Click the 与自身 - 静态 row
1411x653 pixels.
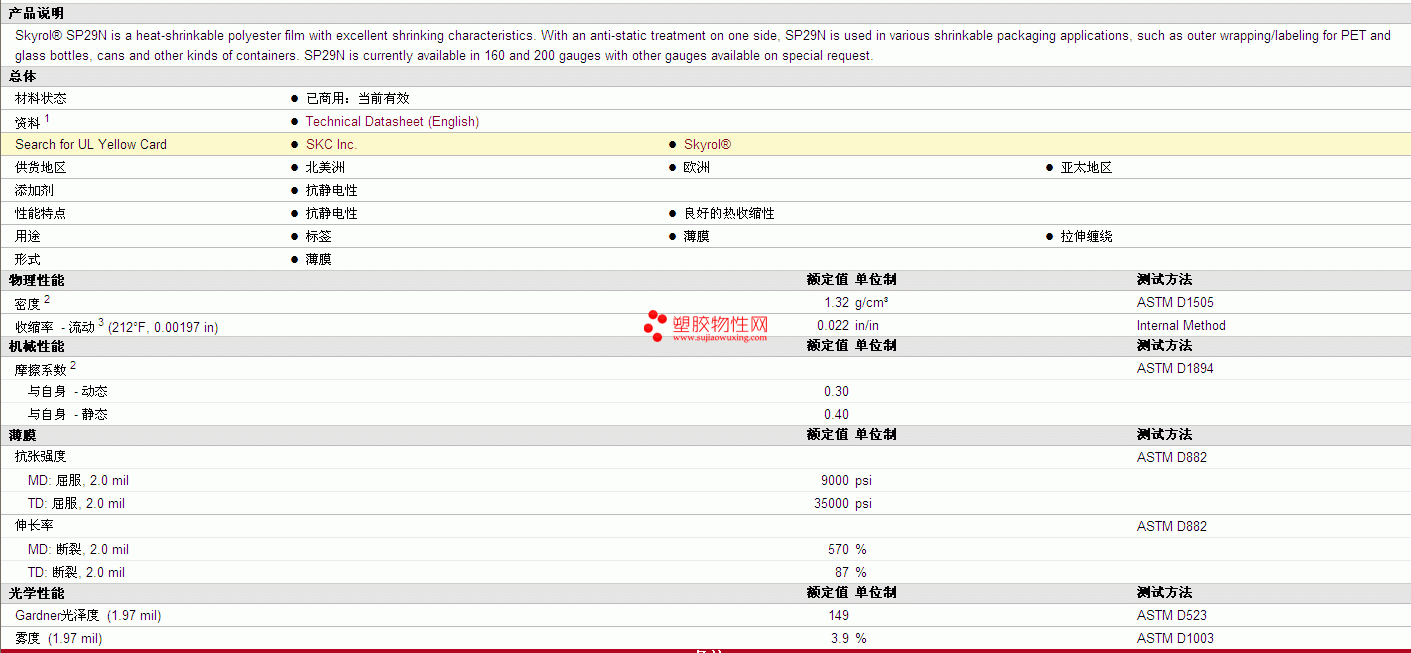[x=68, y=415]
